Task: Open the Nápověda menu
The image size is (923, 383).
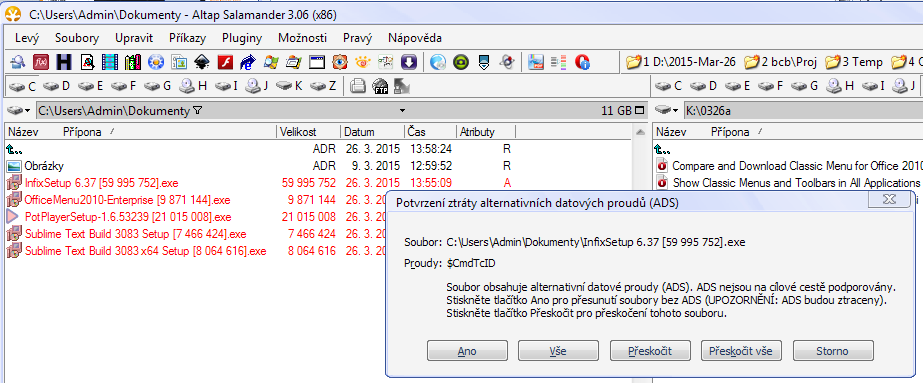Action: [x=415, y=38]
